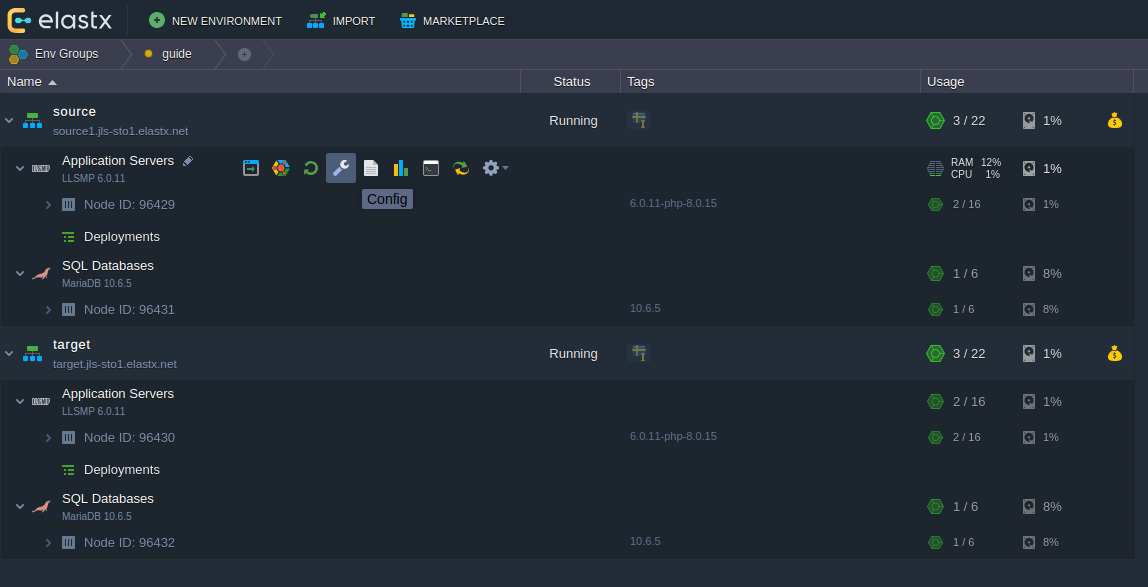The image size is (1148, 587).
Task: Expand Node ID: 96429
Action: click(x=48, y=205)
